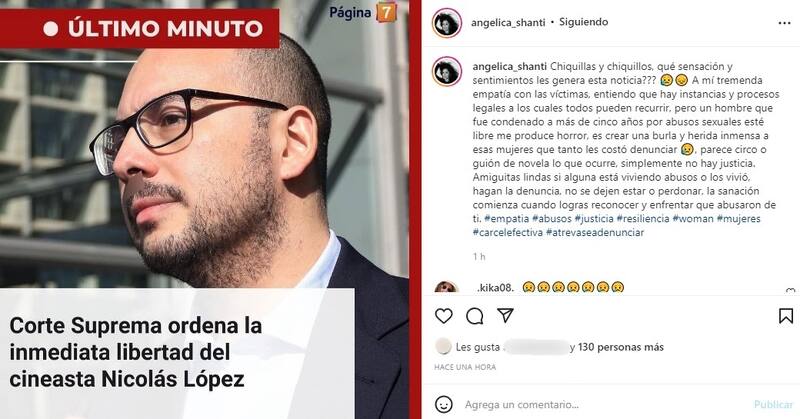Open the #atrevaseadenunciar hashtag
The height and width of the screenshot is (419, 800).
tap(595, 232)
